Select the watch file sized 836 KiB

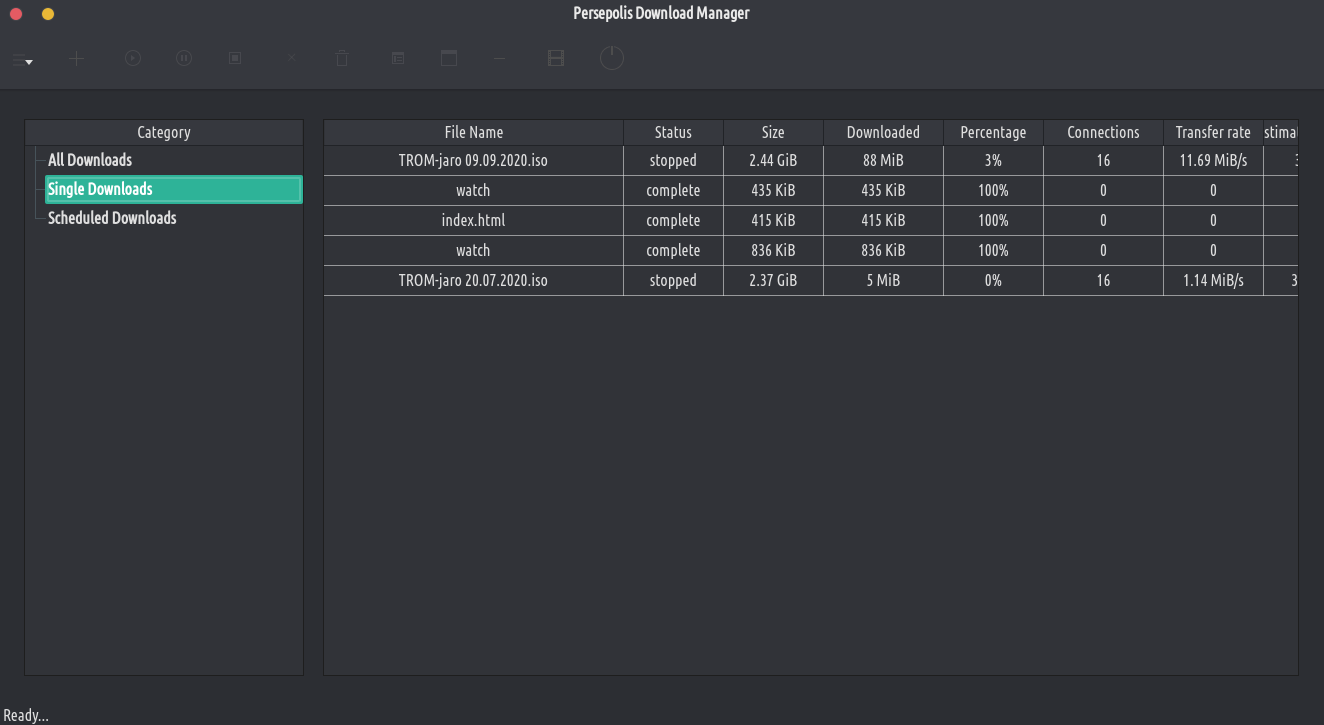(x=474, y=250)
